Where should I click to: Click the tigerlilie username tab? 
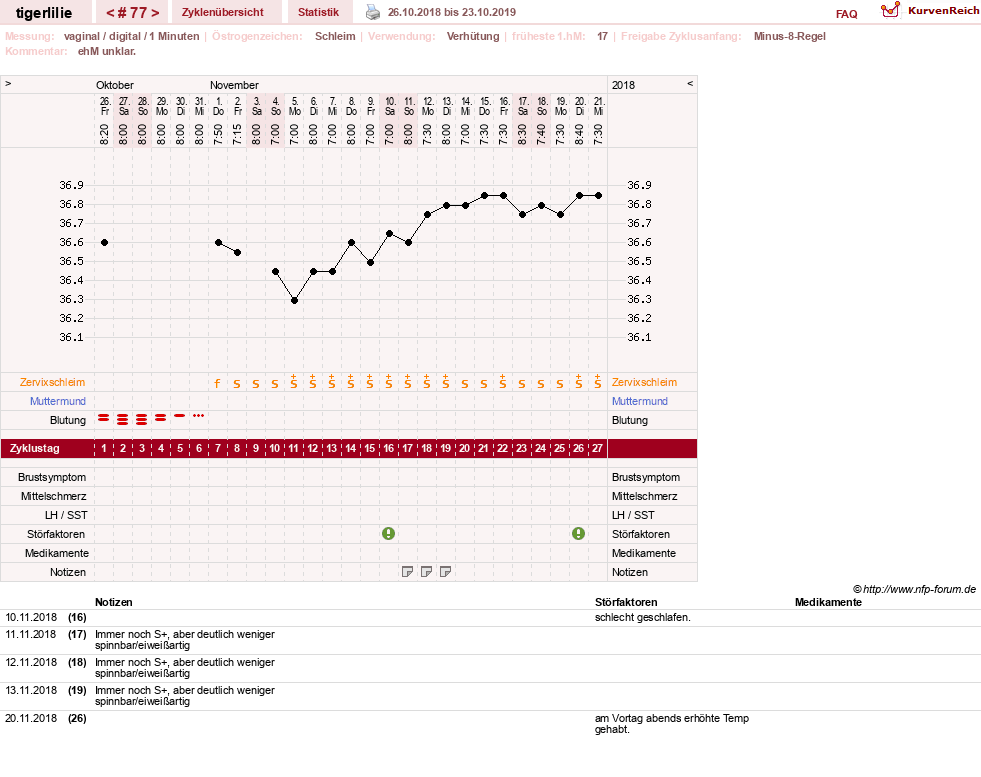point(44,13)
